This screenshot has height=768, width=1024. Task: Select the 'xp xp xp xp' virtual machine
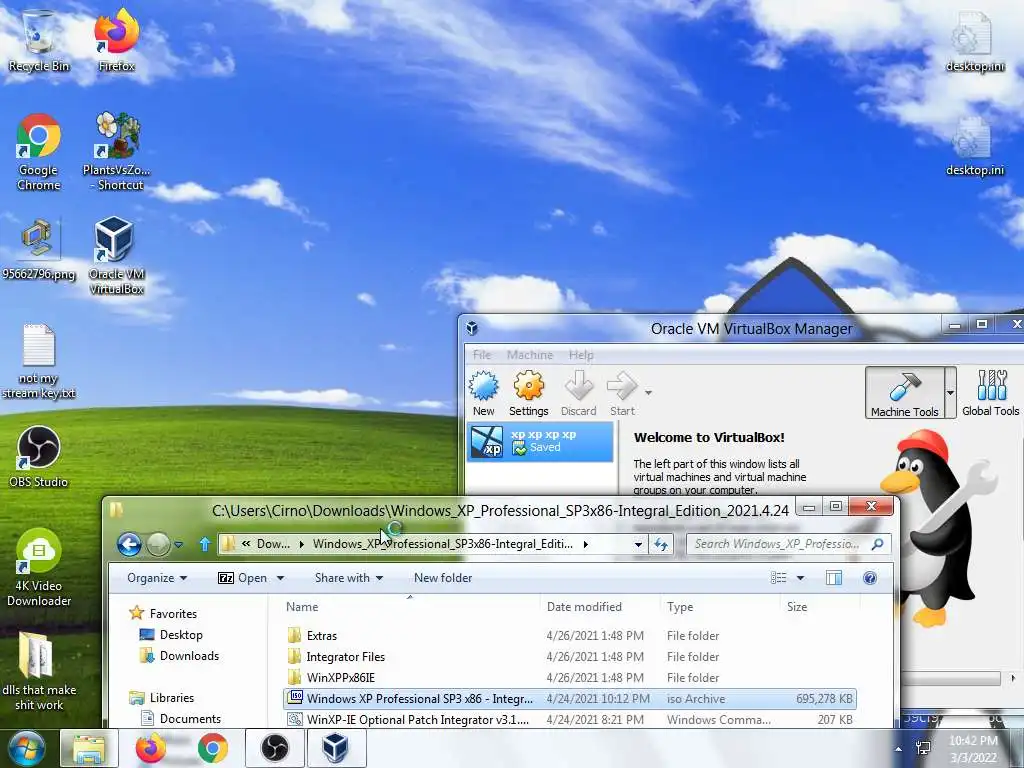[540, 441]
